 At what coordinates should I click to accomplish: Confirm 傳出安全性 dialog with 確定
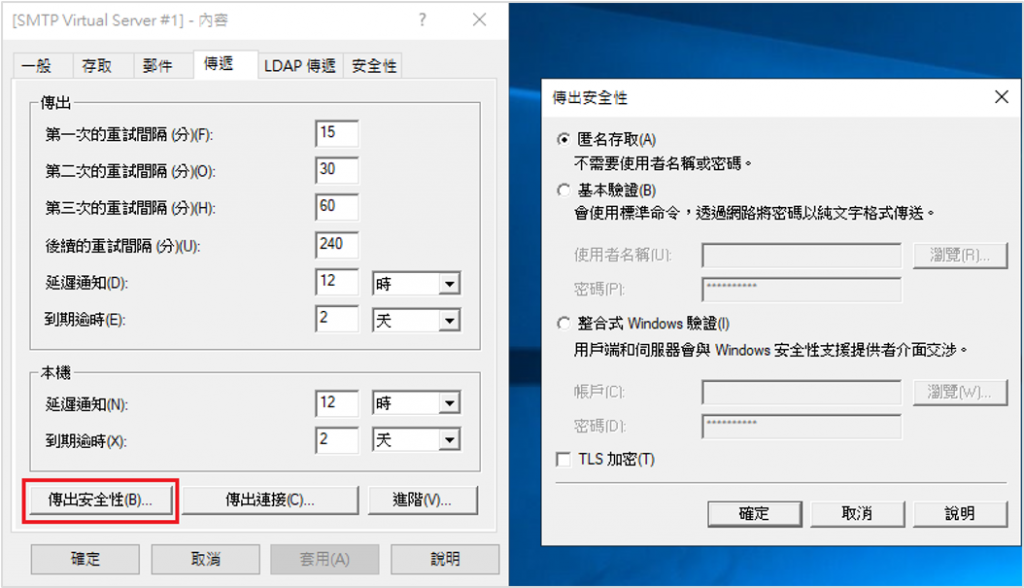(754, 514)
